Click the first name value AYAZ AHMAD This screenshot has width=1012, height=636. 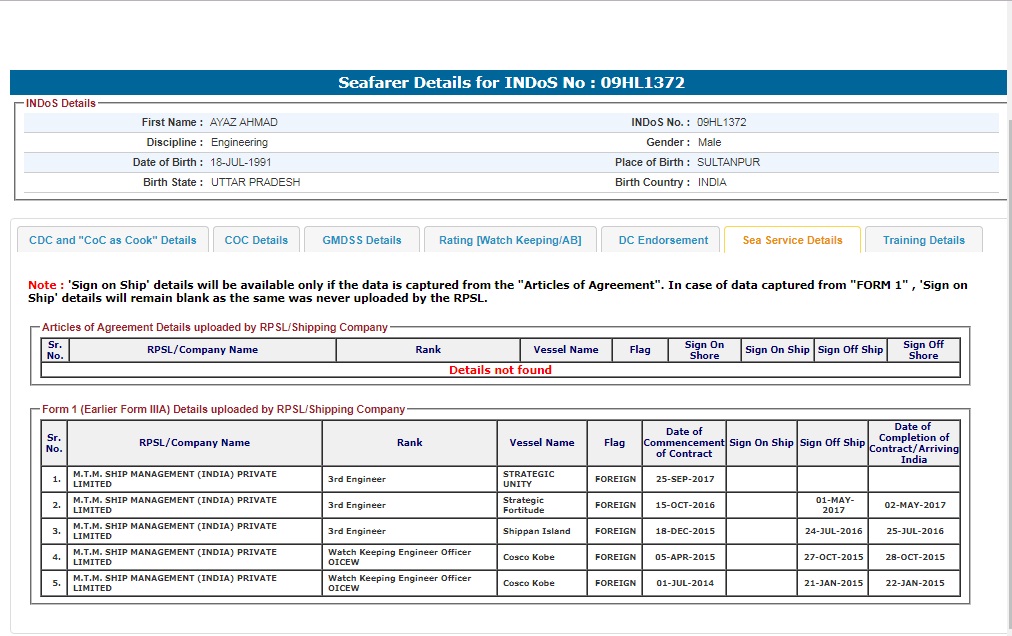(244, 122)
